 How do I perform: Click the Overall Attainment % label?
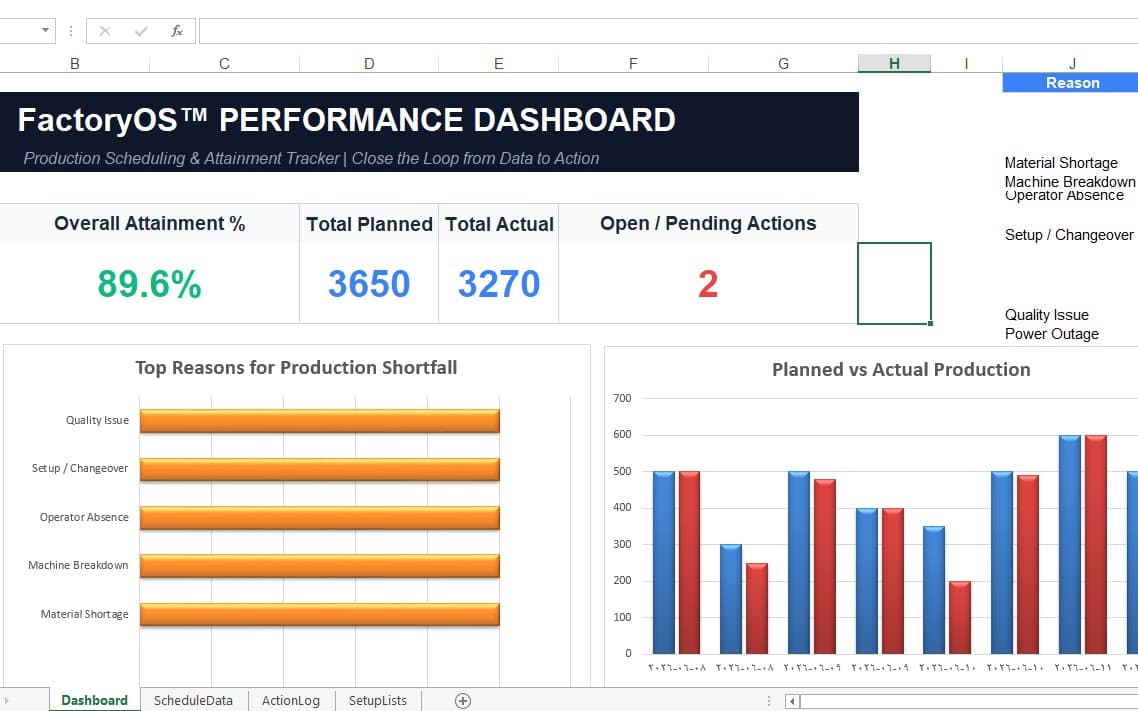click(x=150, y=223)
